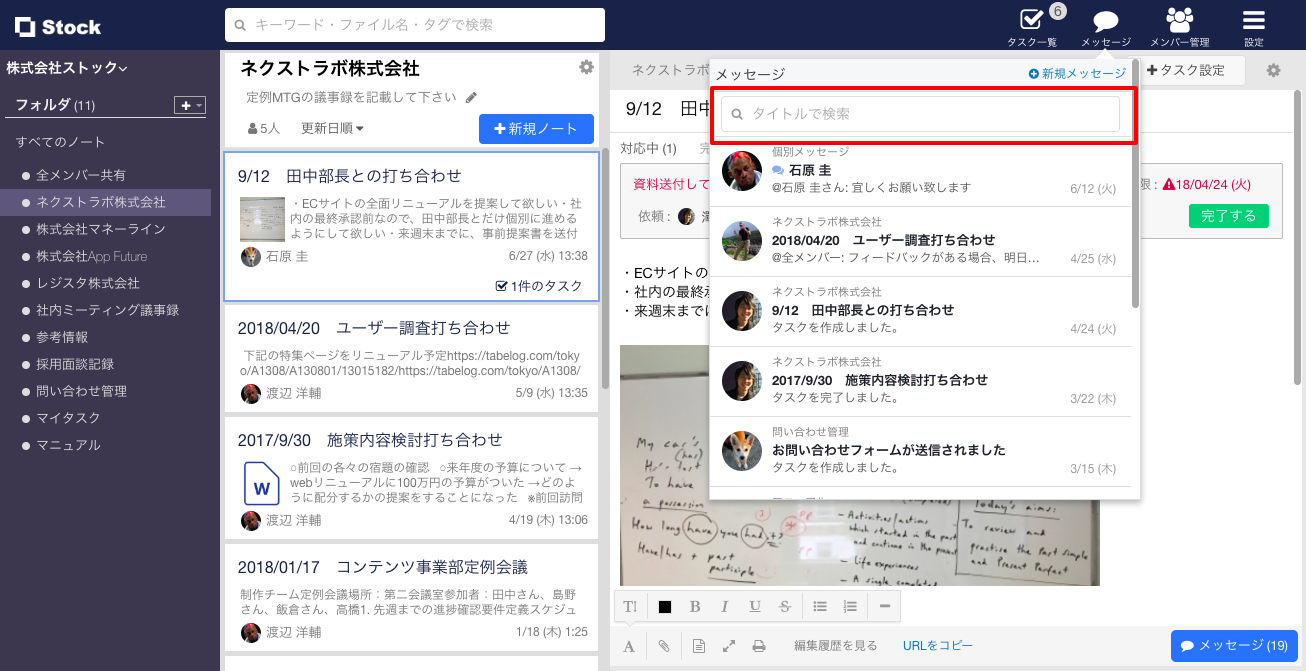The width and height of the screenshot is (1306, 671).
Task: Print the note via the printer icon
Action: click(x=759, y=645)
